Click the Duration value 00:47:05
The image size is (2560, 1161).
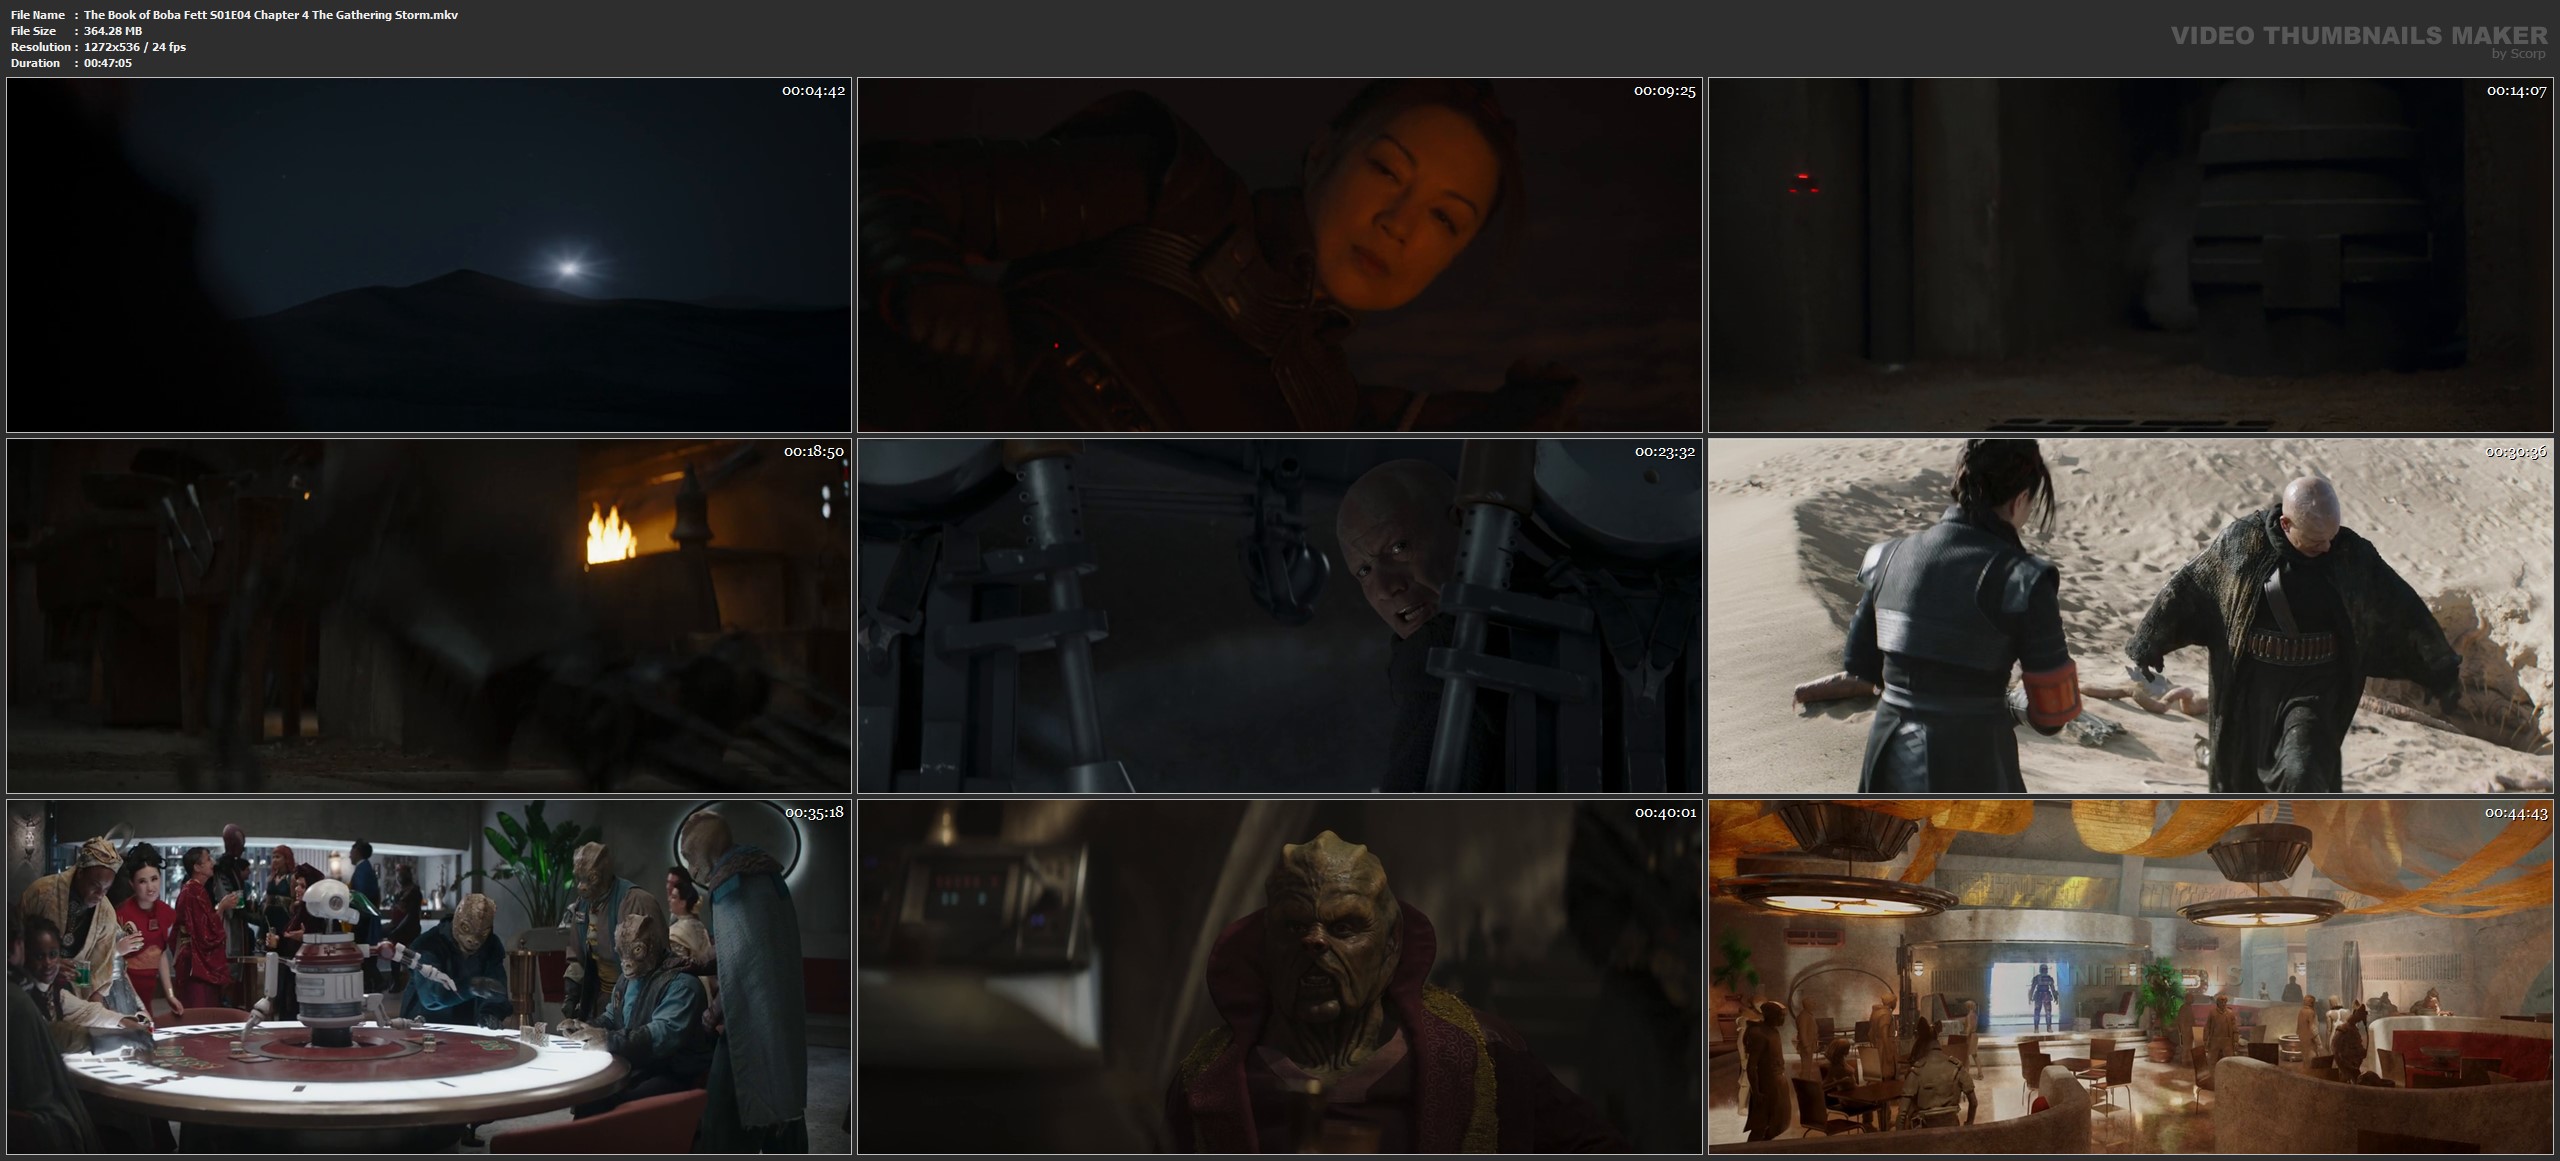pos(108,63)
